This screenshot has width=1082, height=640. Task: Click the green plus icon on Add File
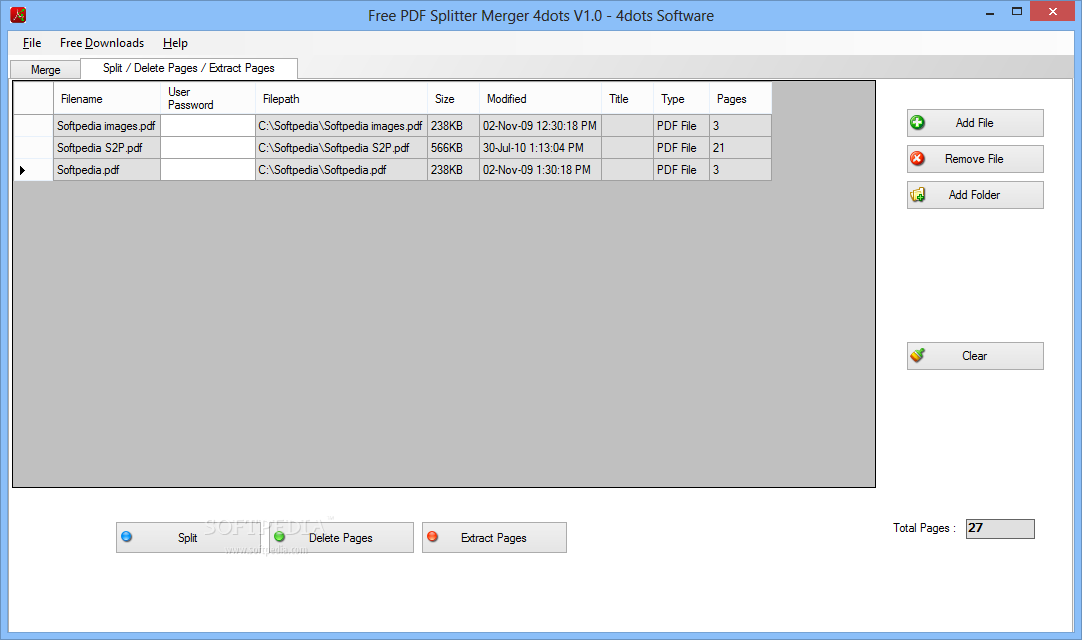click(x=917, y=123)
